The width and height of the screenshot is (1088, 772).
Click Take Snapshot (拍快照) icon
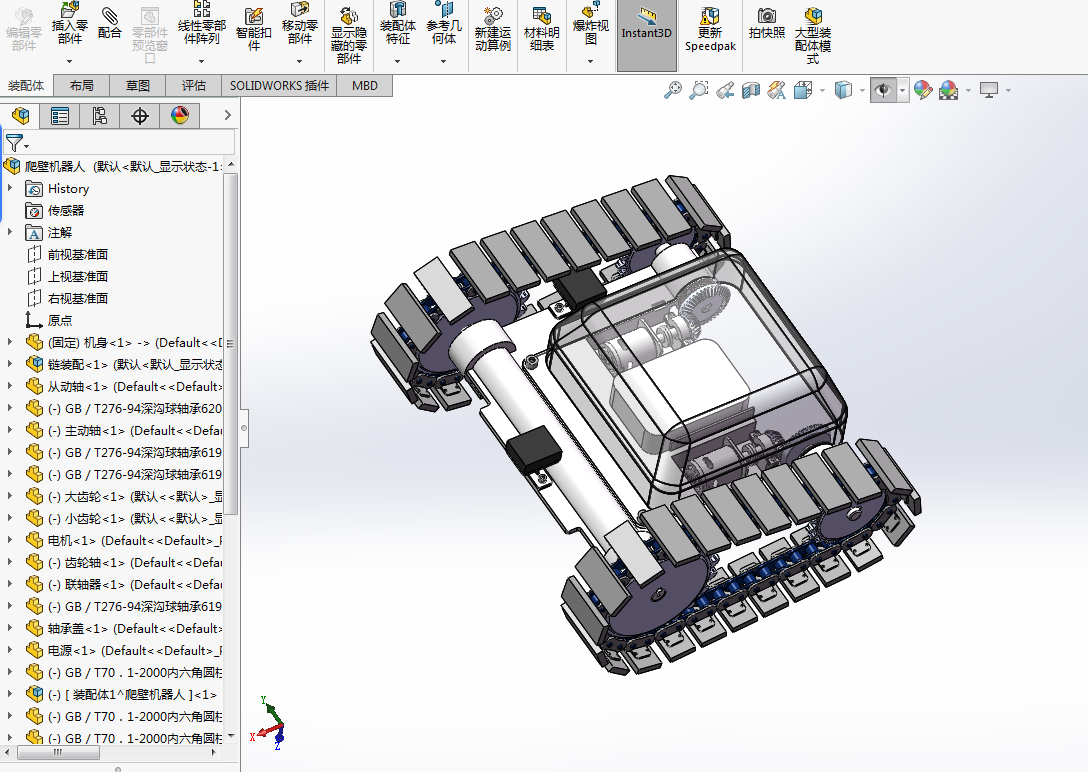coord(767,24)
